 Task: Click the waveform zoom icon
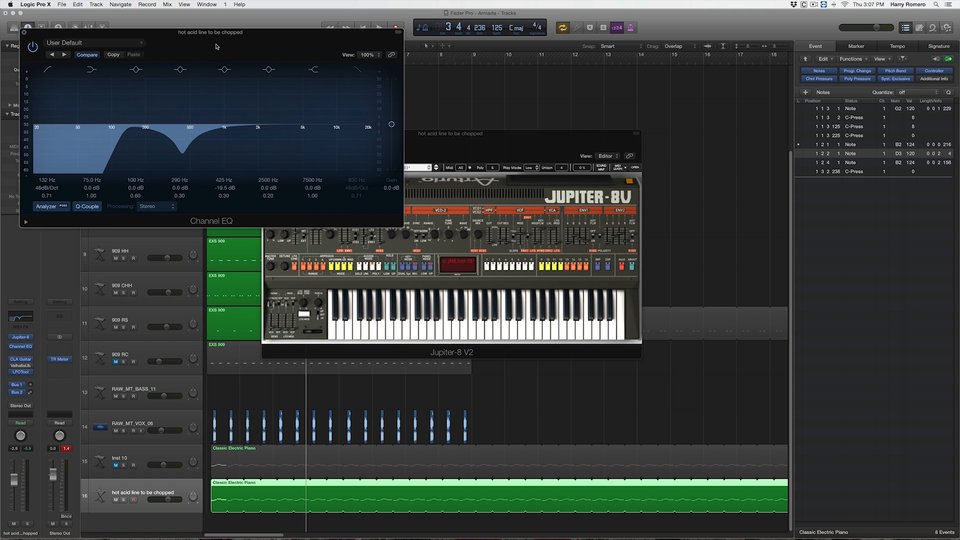pos(707,46)
